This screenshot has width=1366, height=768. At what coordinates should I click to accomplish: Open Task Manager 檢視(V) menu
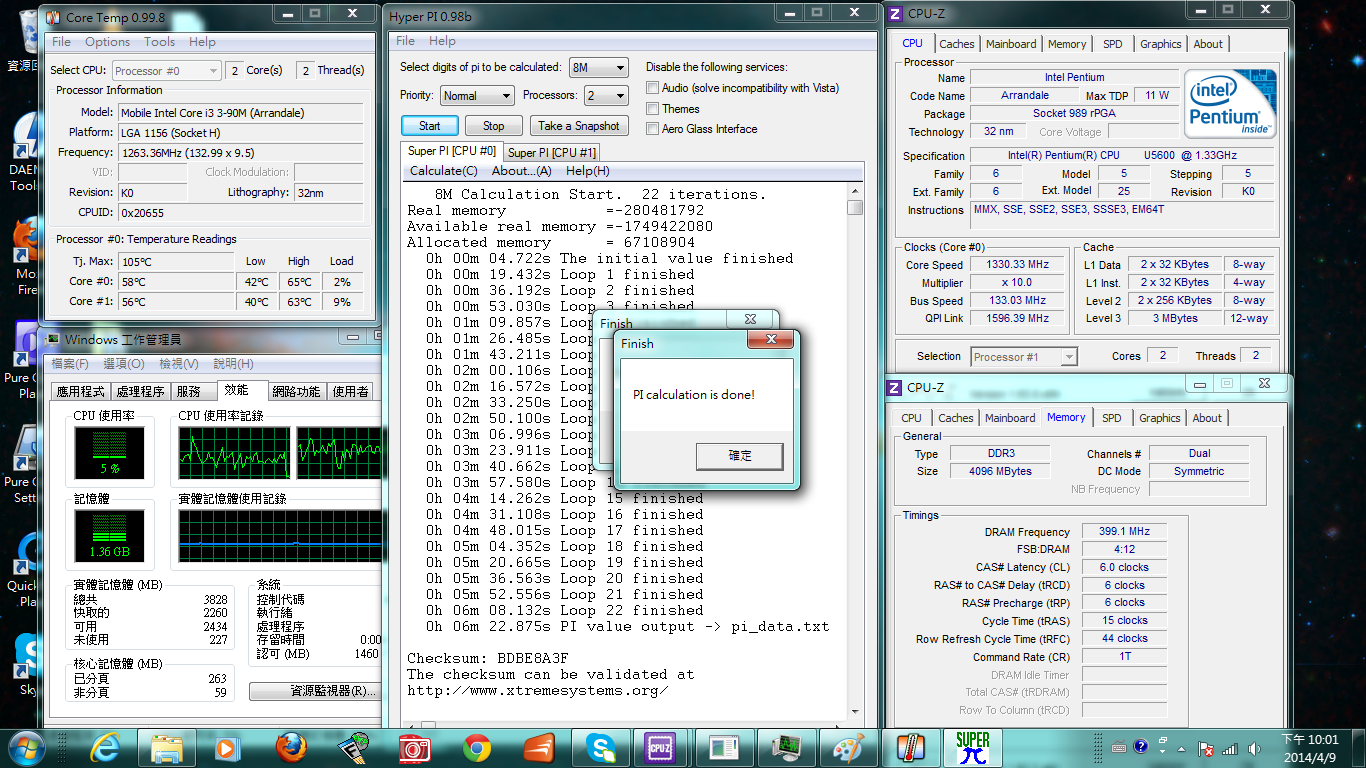178,364
